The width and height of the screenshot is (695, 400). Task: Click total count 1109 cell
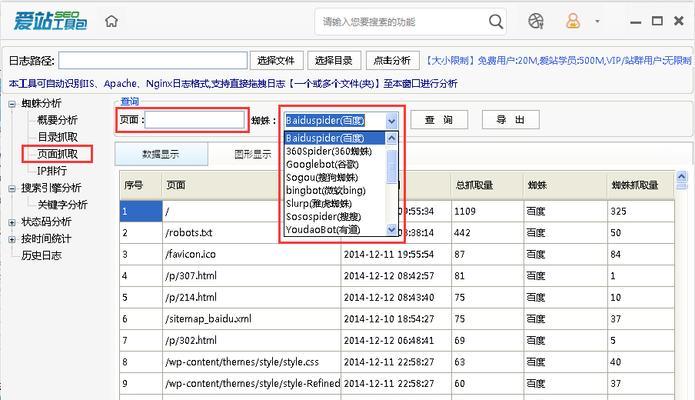tap(487, 211)
